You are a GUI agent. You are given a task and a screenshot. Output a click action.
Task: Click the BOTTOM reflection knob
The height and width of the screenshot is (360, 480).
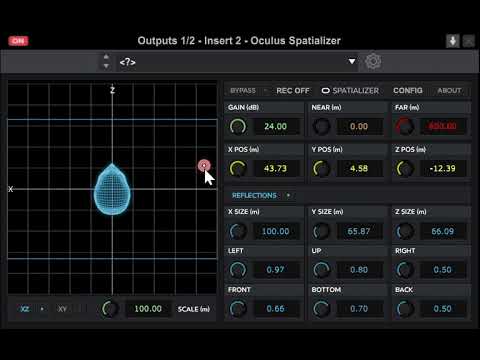[321, 309]
